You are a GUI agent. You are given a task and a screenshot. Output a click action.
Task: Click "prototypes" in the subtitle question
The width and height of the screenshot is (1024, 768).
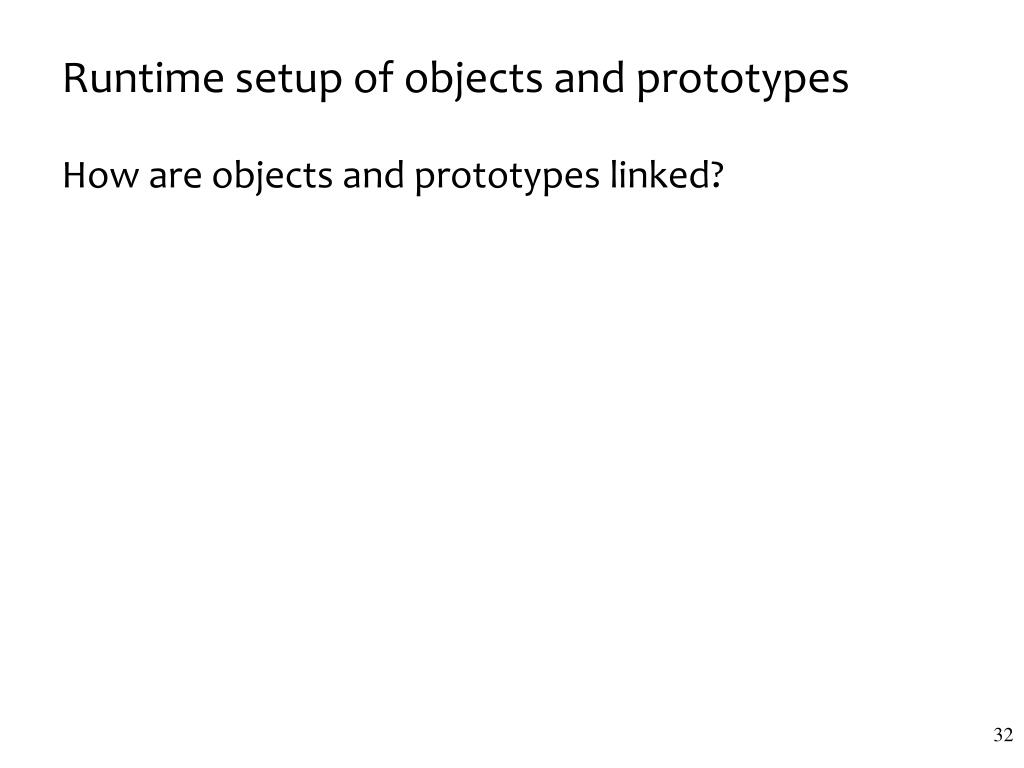click(x=507, y=178)
